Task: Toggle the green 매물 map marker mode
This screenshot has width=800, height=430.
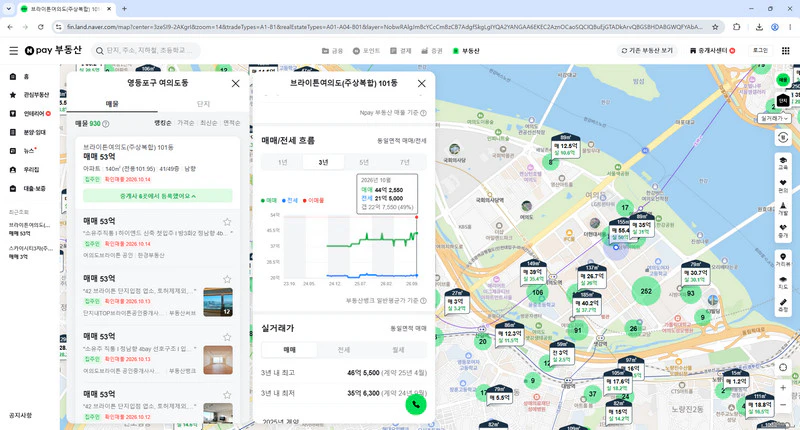Action: point(783,80)
